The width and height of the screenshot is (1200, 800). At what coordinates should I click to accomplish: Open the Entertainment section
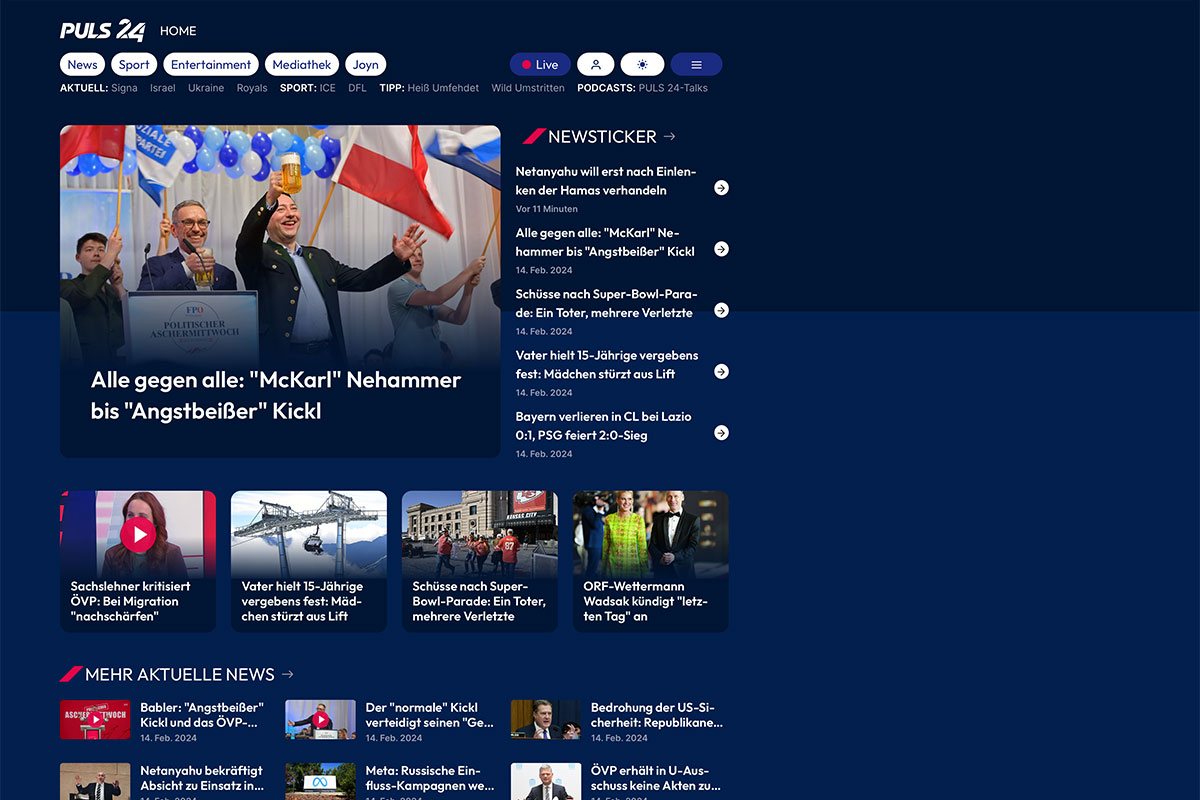click(x=211, y=65)
